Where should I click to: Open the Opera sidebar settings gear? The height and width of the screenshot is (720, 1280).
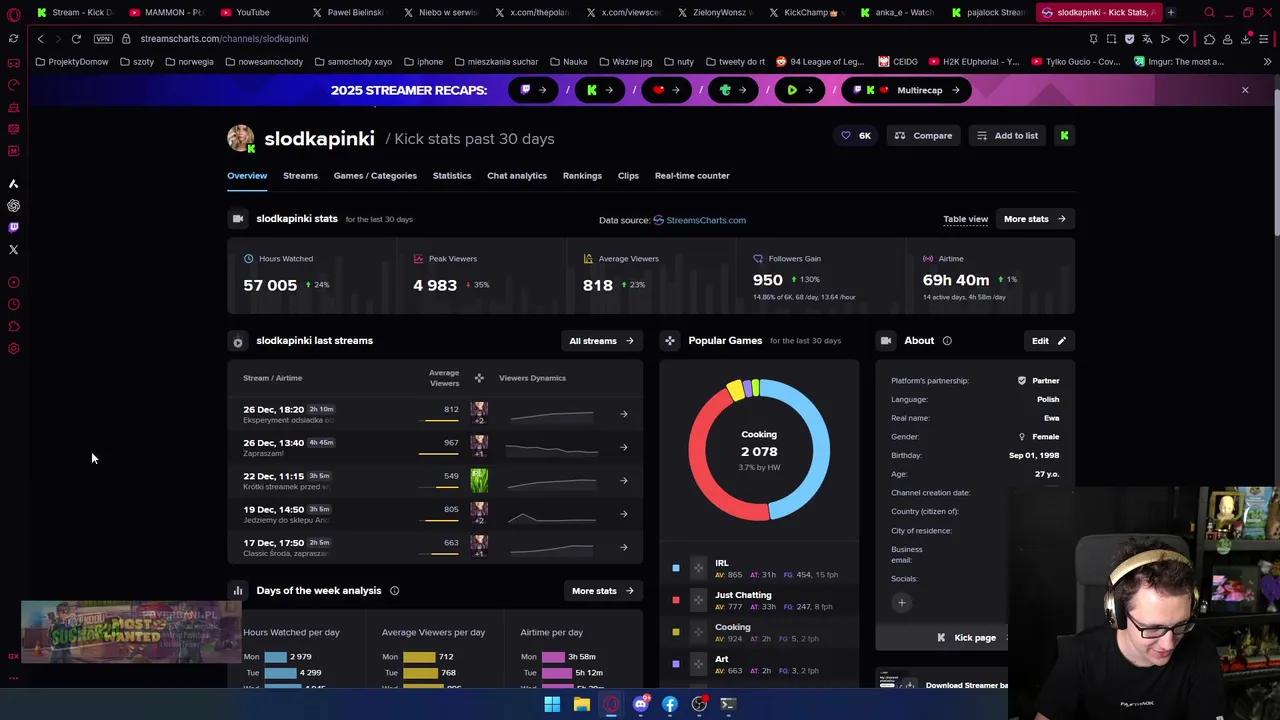[x=13, y=349]
